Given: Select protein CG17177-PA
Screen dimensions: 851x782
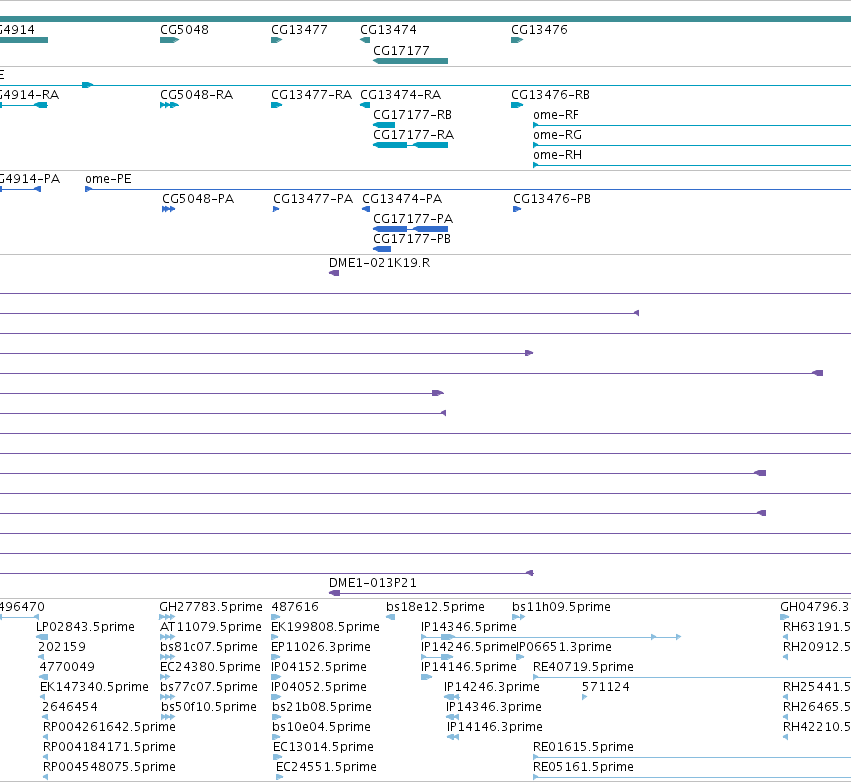Looking at the screenshot, I should click(413, 219).
